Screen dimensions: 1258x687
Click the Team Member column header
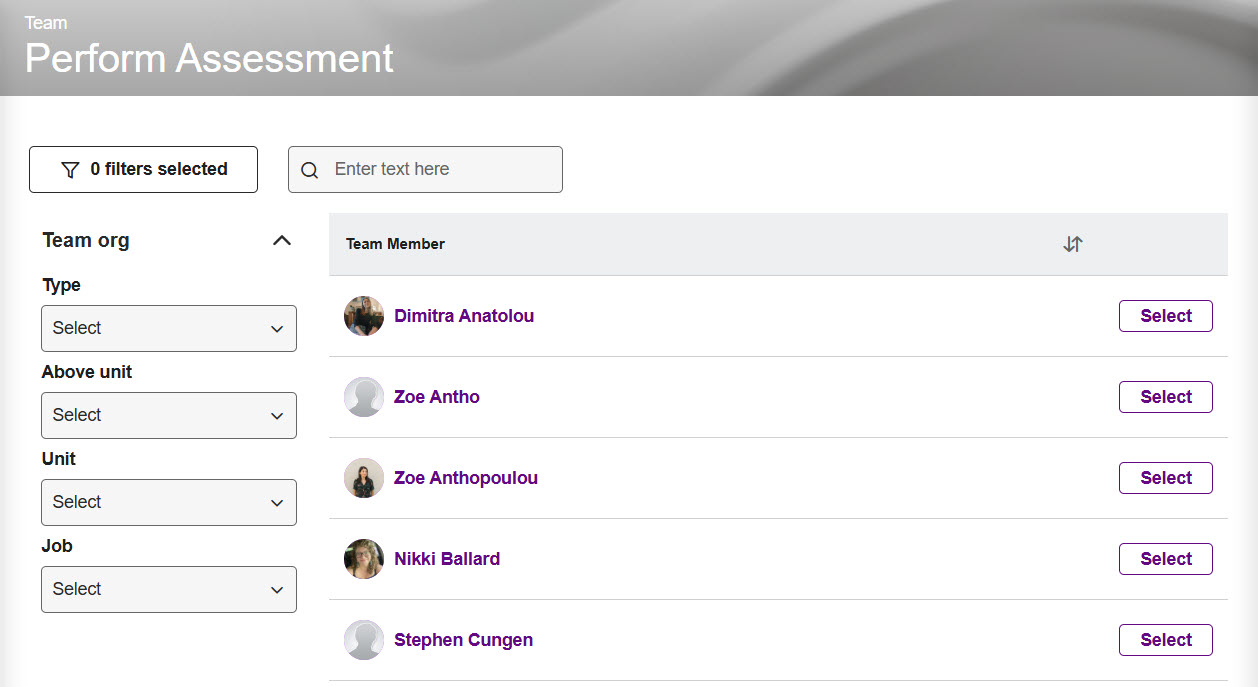[x=395, y=243]
